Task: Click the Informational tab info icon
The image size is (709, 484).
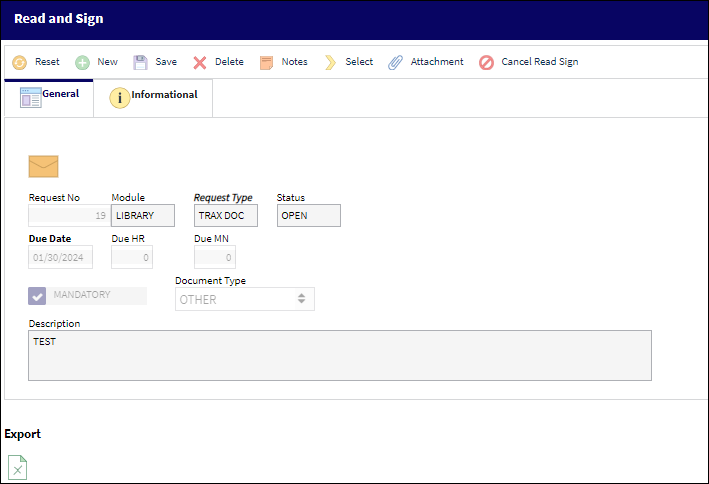Action: click(120, 98)
